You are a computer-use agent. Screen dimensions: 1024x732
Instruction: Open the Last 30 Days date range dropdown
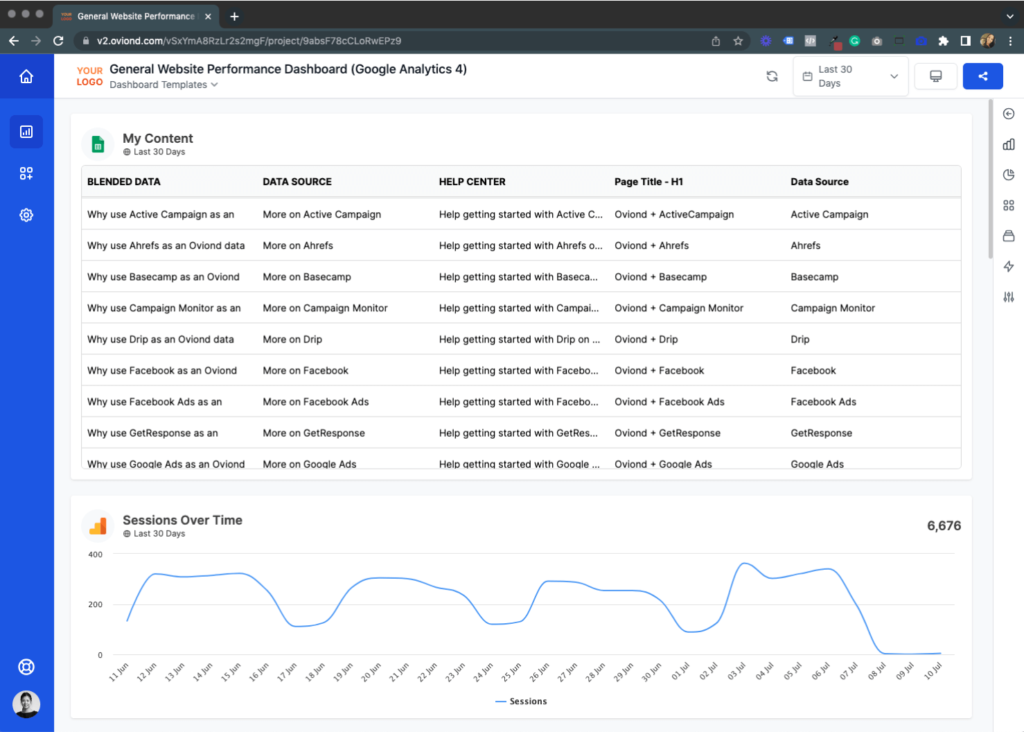[850, 76]
